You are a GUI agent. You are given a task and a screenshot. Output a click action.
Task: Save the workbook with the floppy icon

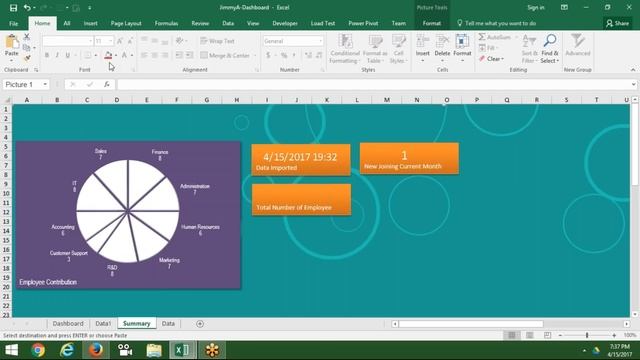[x=13, y=8]
